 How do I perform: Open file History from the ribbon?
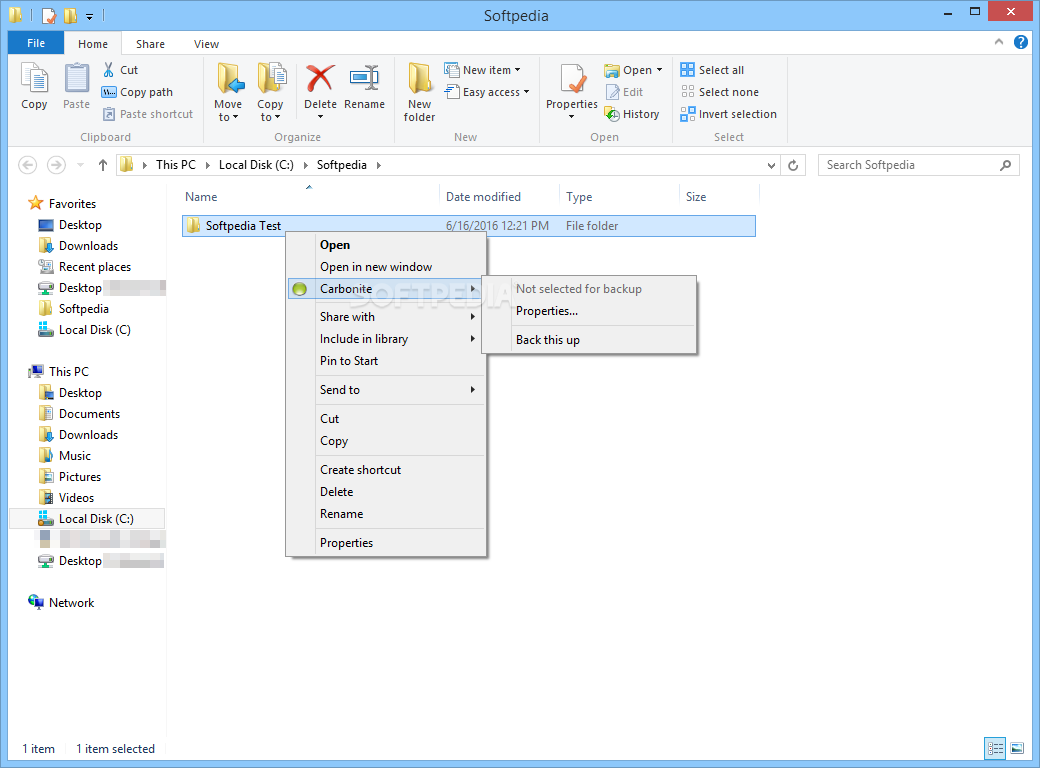pos(632,114)
